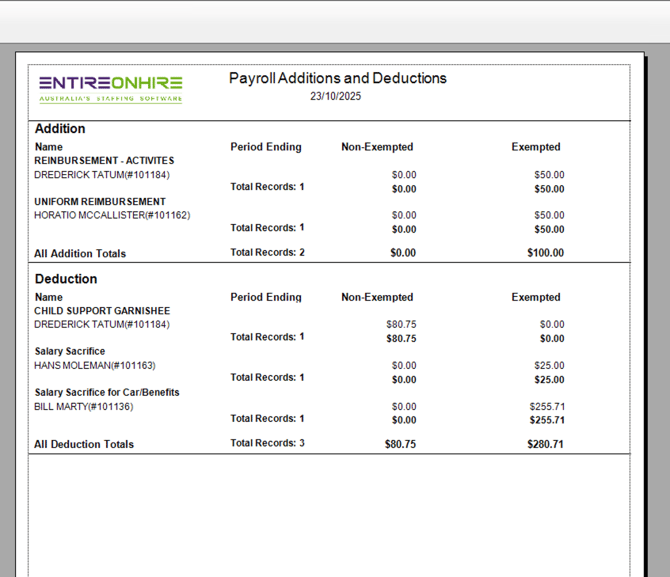Select employee HANS MOLEMAN(#101163)
The height and width of the screenshot is (577, 670).
pyautogui.click(x=95, y=365)
